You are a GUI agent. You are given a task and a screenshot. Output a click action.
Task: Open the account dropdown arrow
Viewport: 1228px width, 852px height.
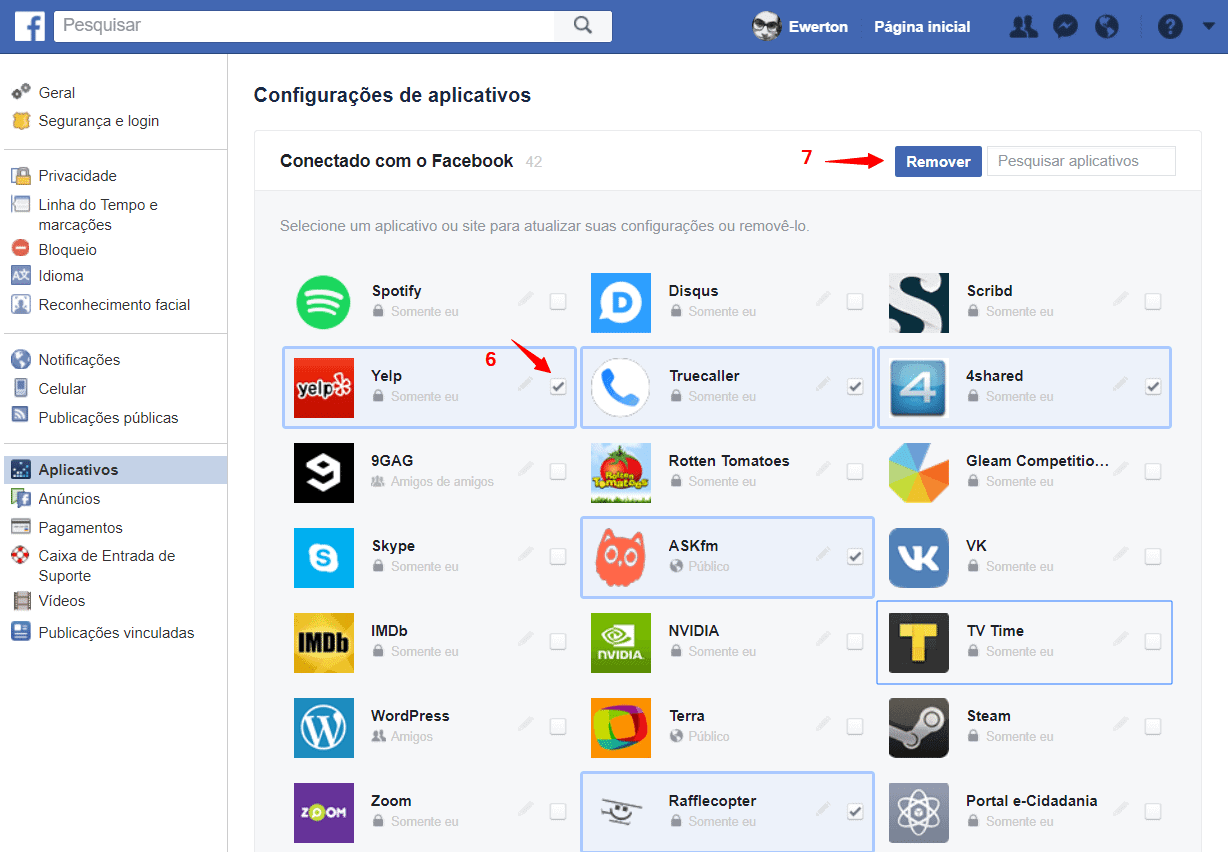coord(1208,26)
